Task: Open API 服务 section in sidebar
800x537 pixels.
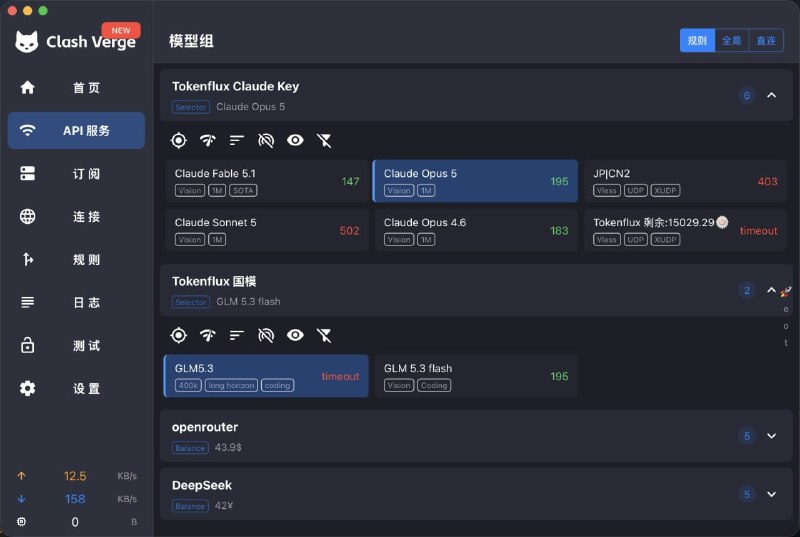Action: coord(77,131)
